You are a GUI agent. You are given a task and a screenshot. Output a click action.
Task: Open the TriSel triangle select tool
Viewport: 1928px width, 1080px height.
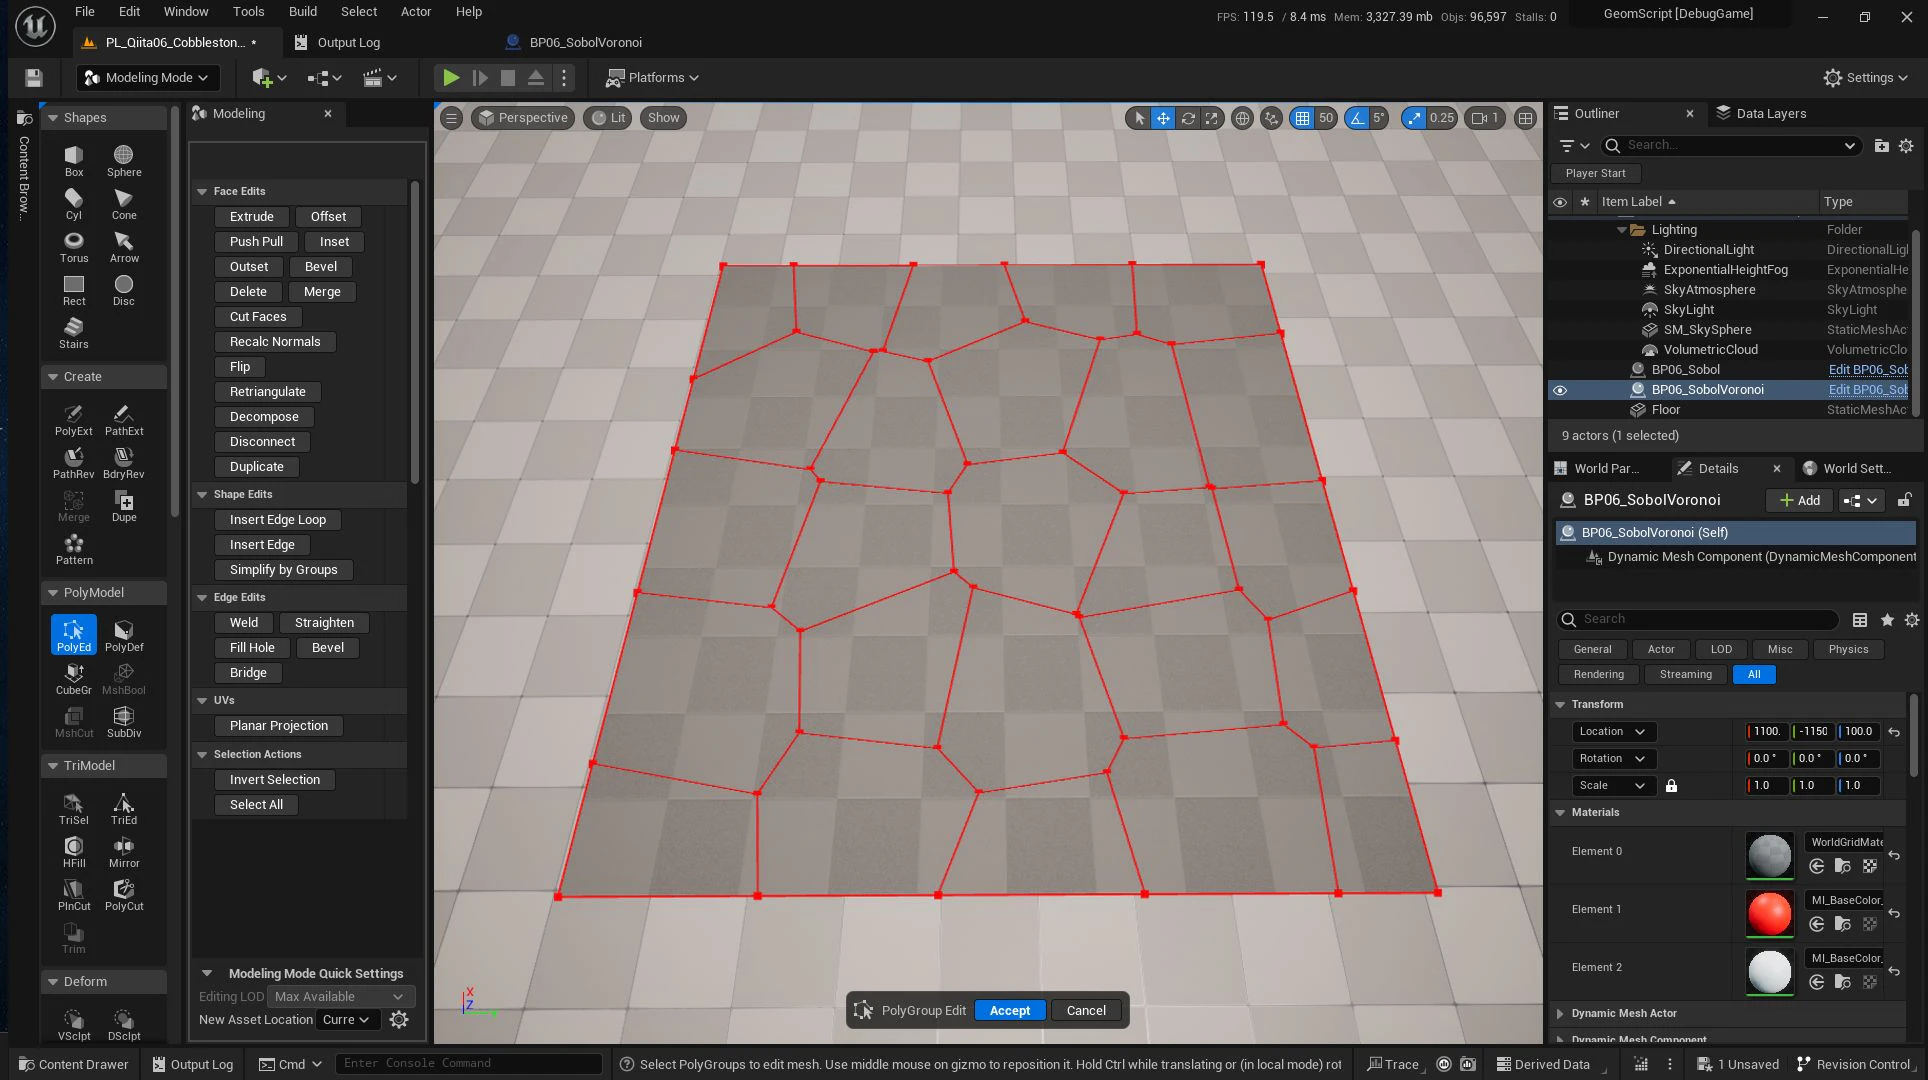tap(74, 809)
